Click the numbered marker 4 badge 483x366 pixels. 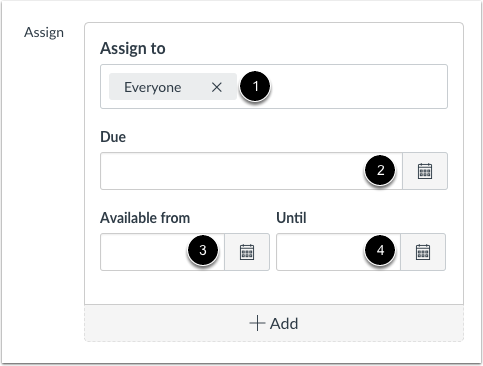(380, 250)
